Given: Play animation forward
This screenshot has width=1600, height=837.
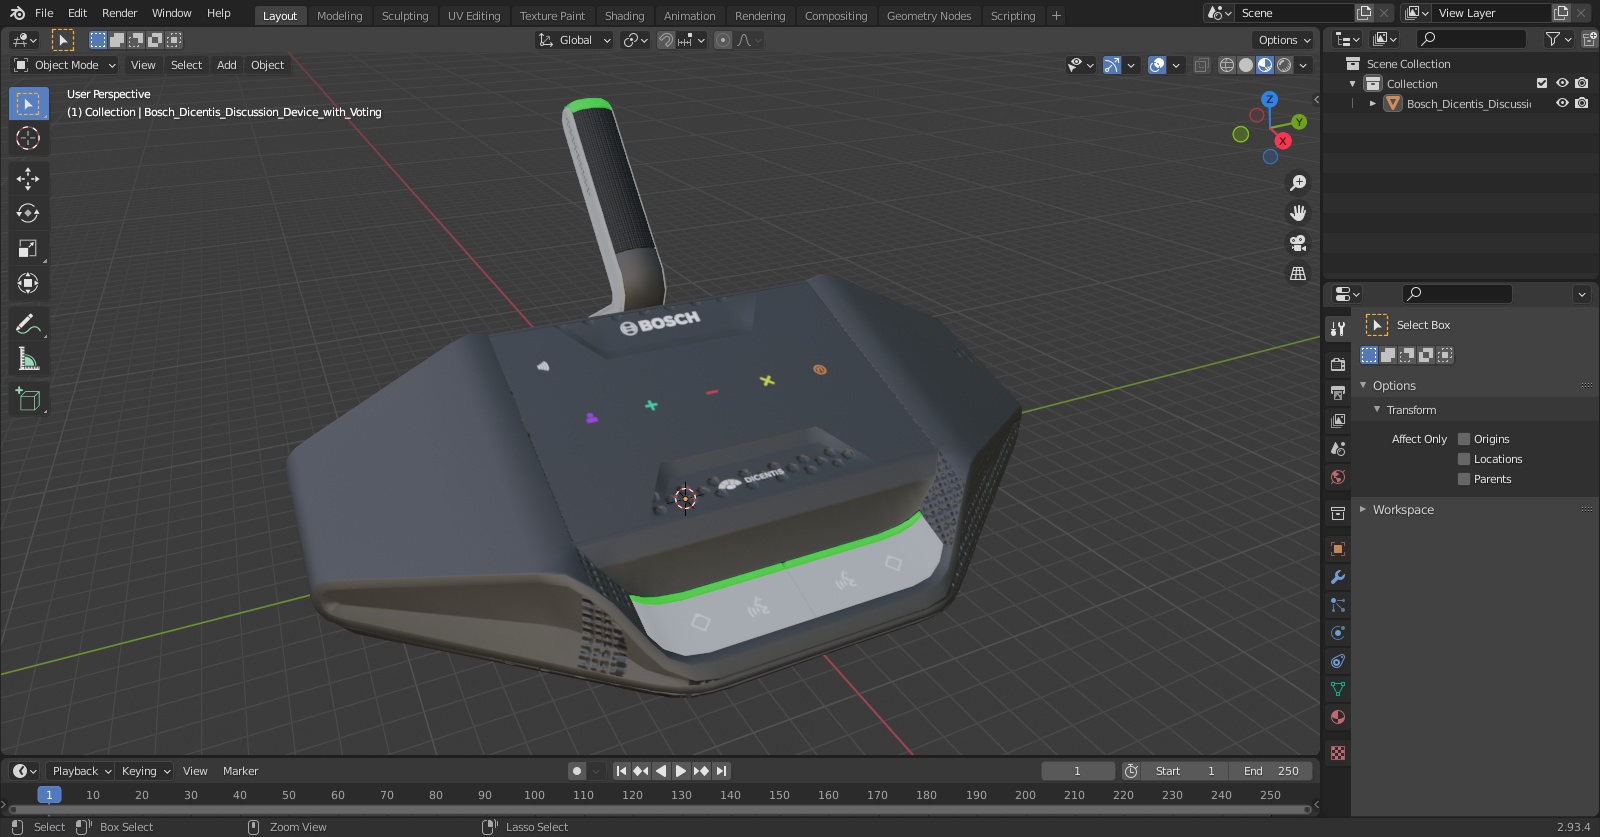Looking at the screenshot, I should (681, 771).
